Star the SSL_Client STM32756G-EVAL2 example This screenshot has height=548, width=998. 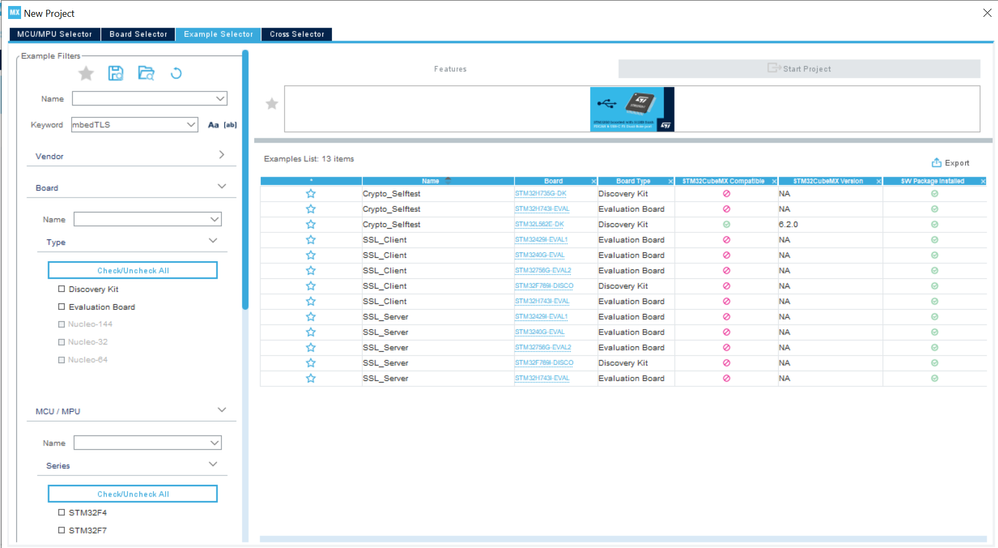[311, 270]
